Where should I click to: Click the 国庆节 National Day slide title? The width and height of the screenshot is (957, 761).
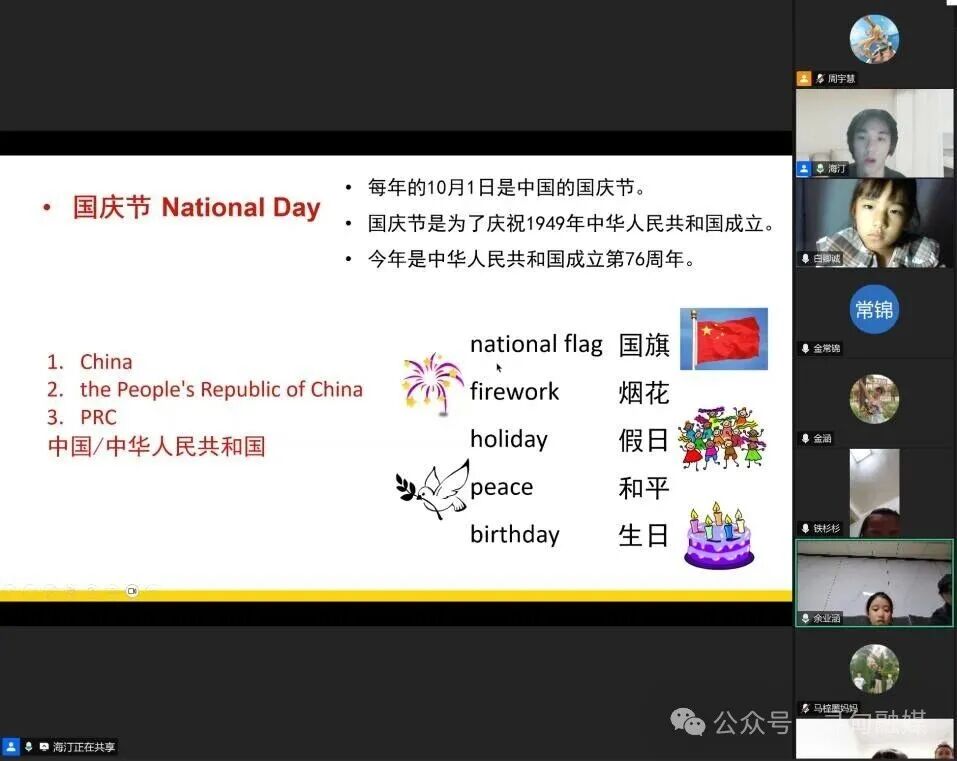click(x=197, y=207)
